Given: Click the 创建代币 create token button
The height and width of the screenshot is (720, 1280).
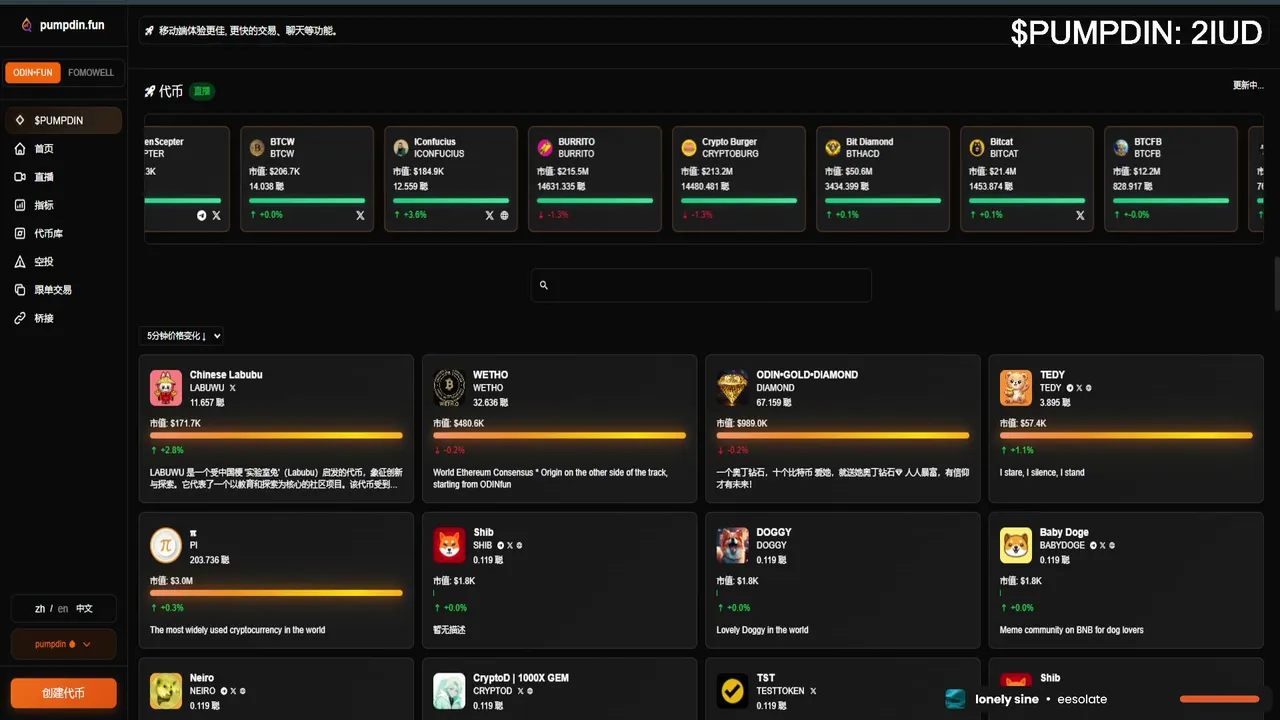Looking at the screenshot, I should pos(64,693).
